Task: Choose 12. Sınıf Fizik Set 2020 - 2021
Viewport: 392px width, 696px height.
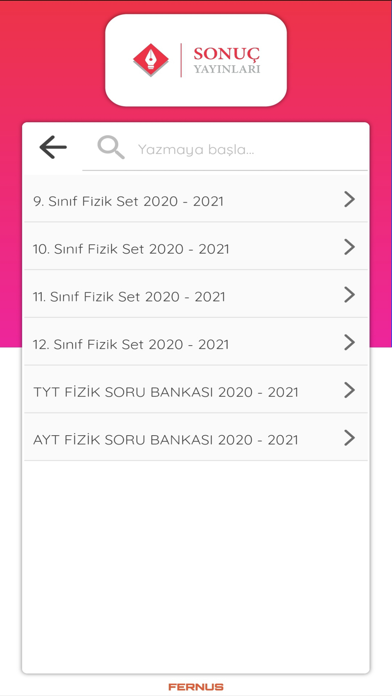Action: tap(196, 342)
